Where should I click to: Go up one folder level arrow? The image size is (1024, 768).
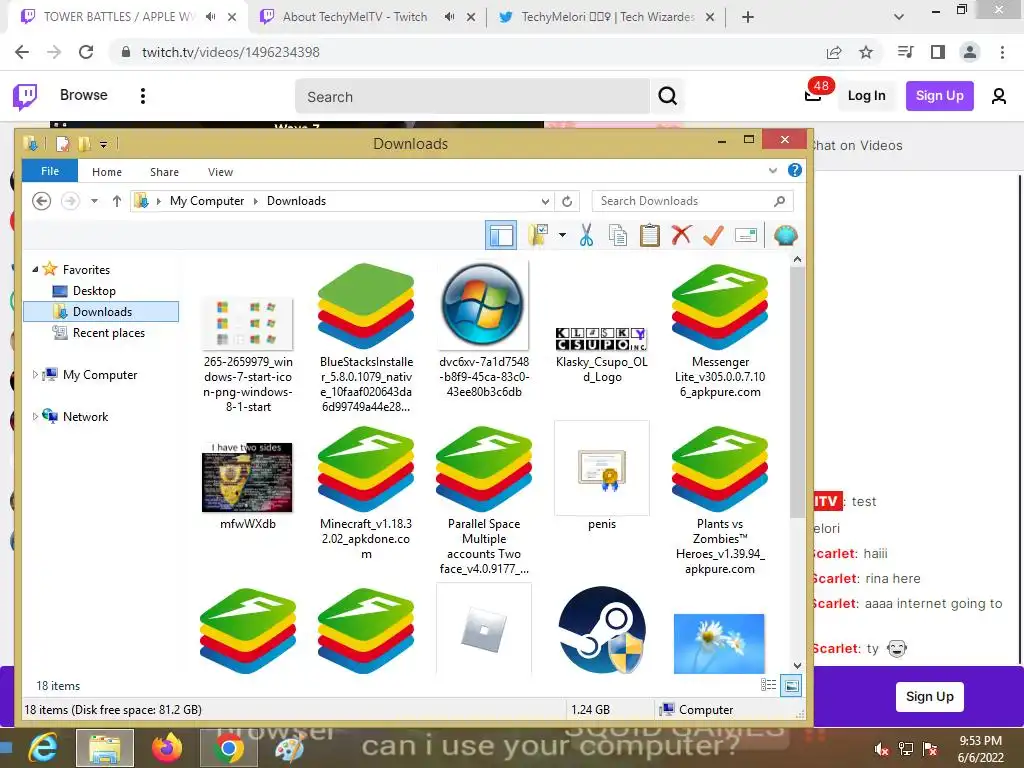pos(117,201)
